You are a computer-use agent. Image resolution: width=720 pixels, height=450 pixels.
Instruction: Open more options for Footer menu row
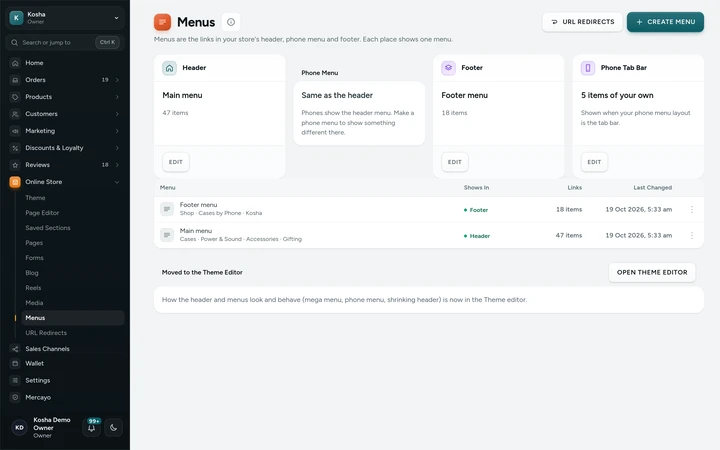click(692, 209)
